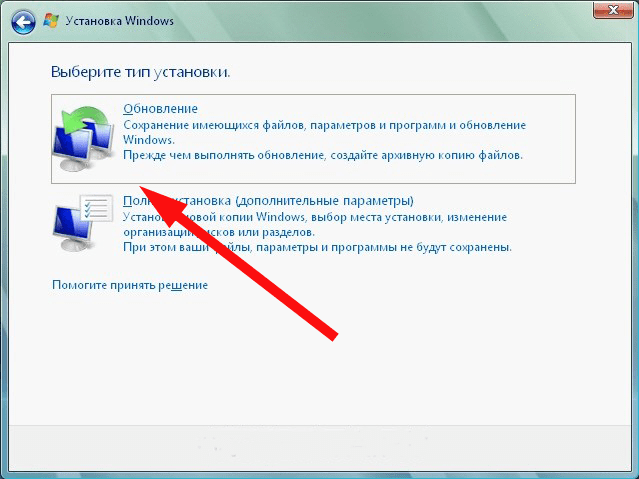639x479 pixels.
Task: Click the heading Выберите тип установки
Action: point(141,72)
